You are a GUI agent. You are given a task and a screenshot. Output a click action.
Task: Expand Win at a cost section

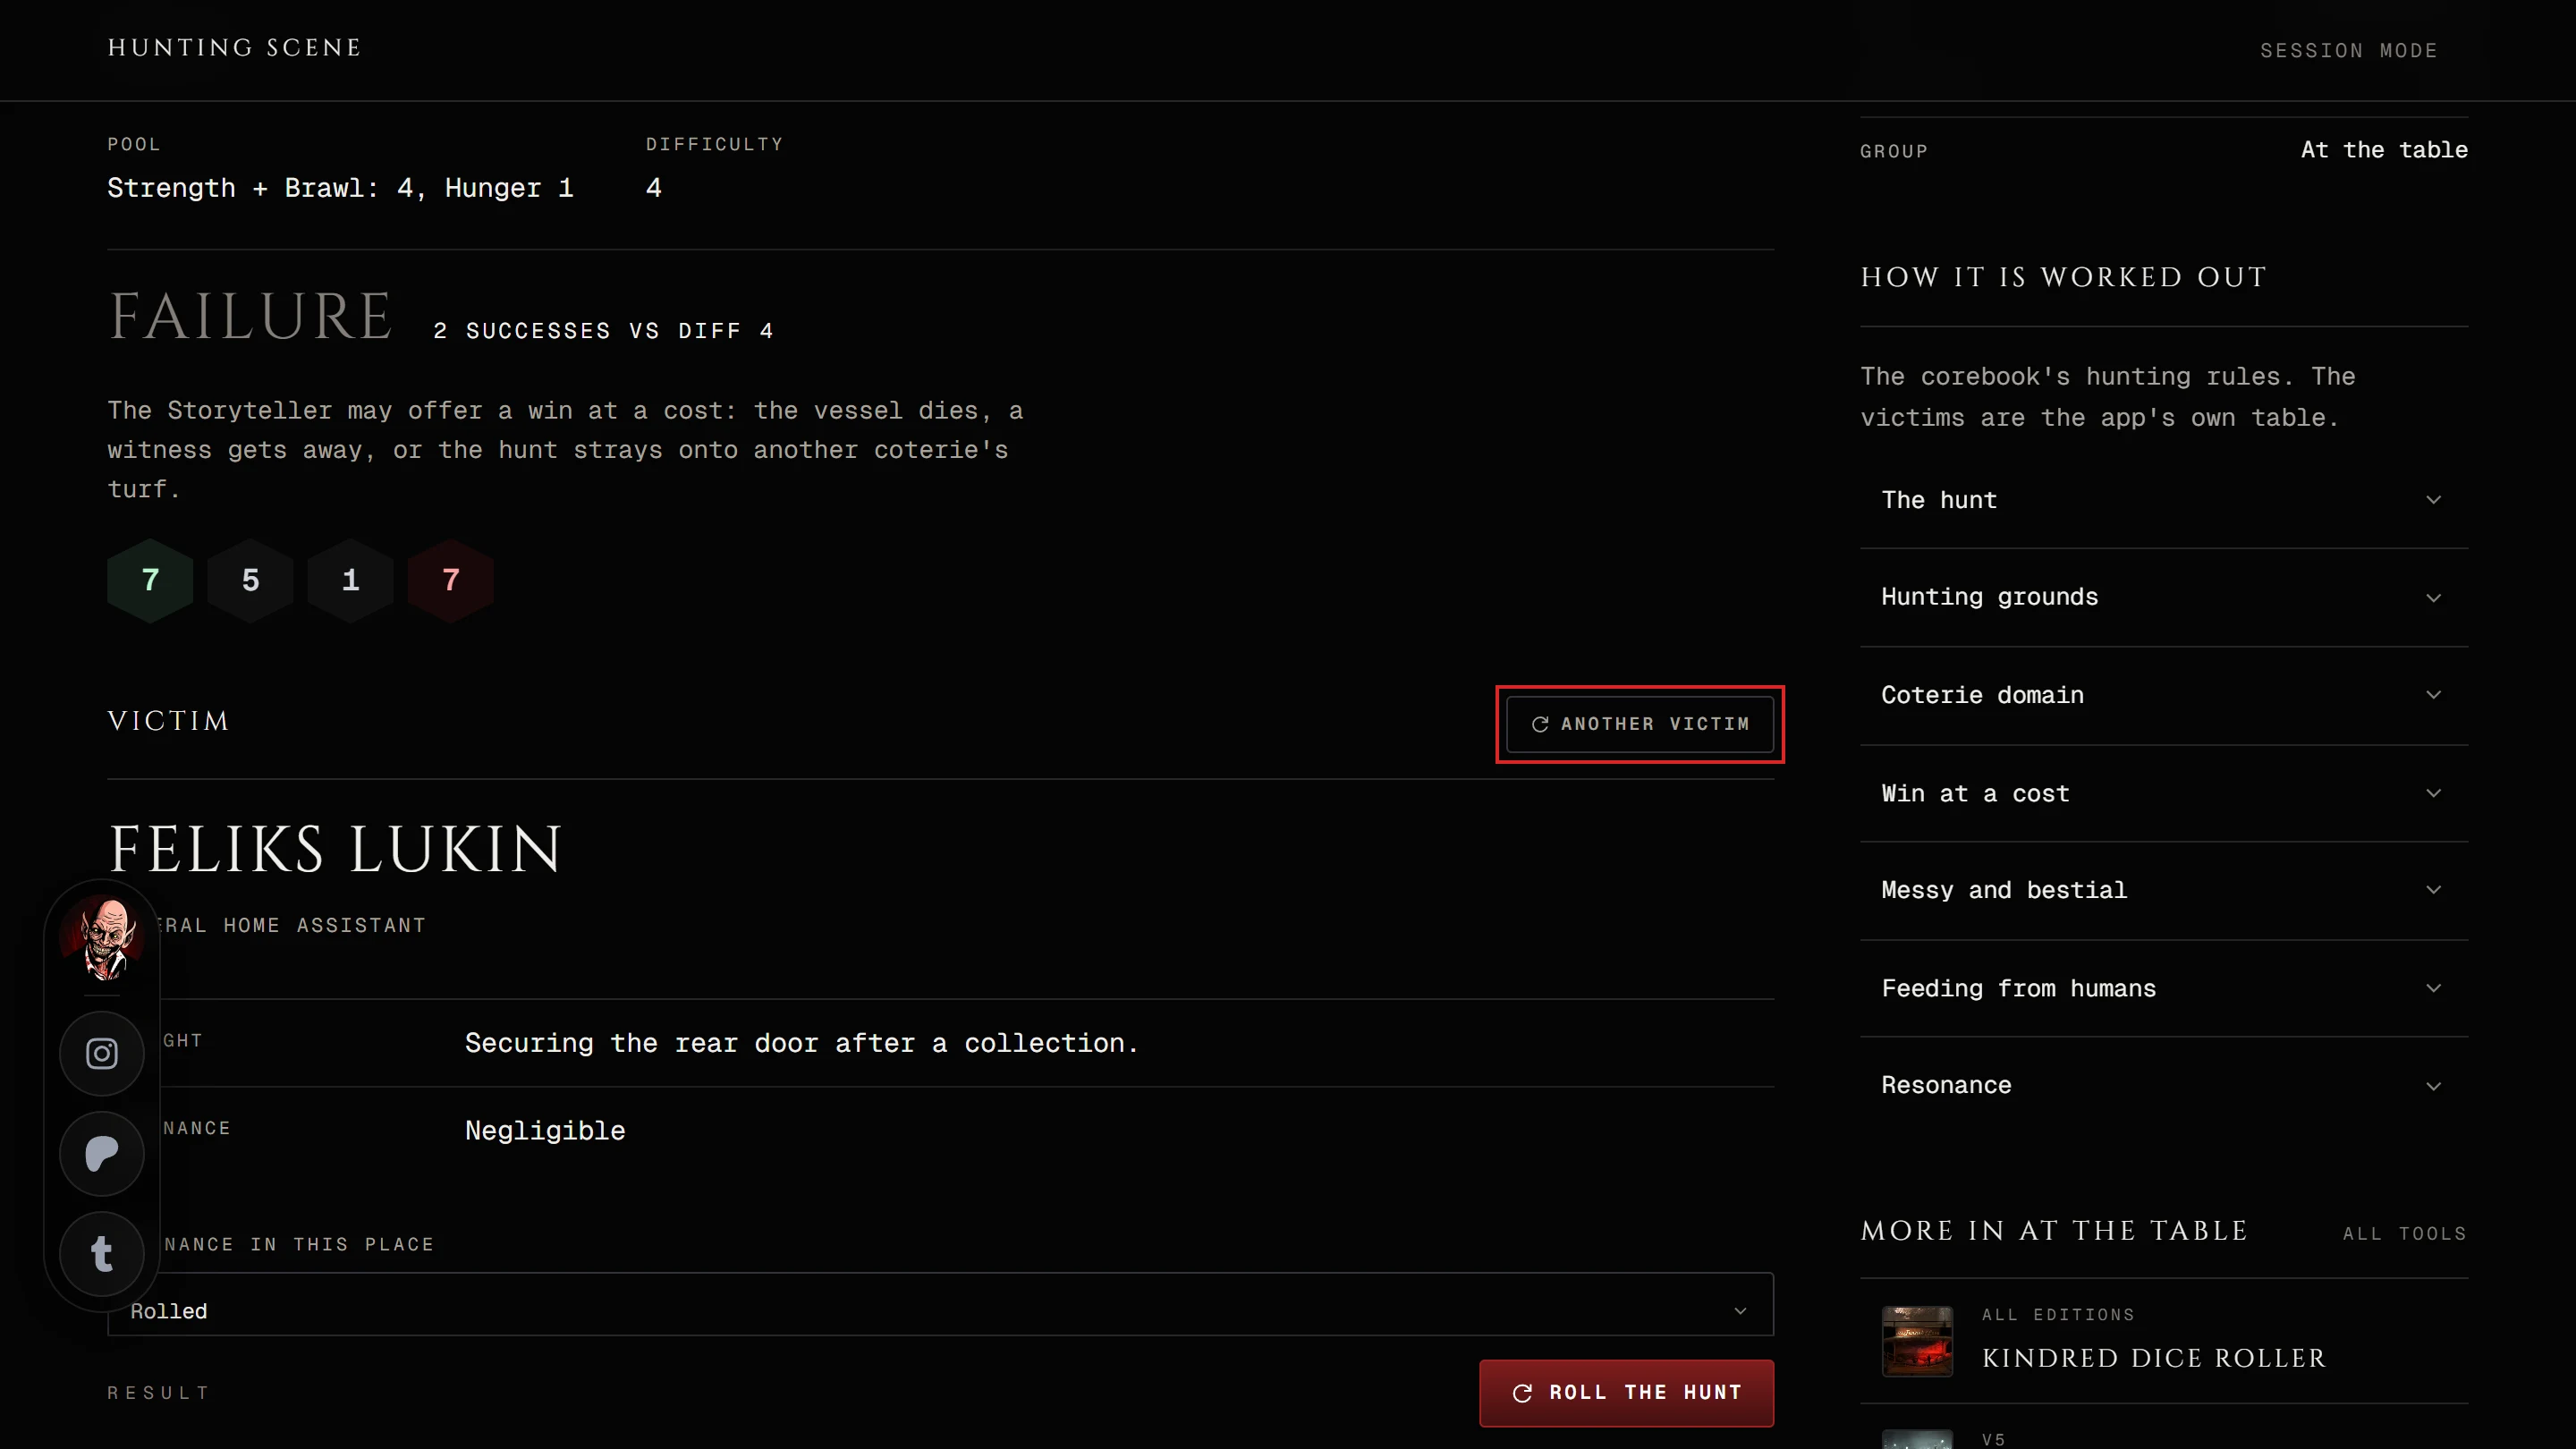2164,793
